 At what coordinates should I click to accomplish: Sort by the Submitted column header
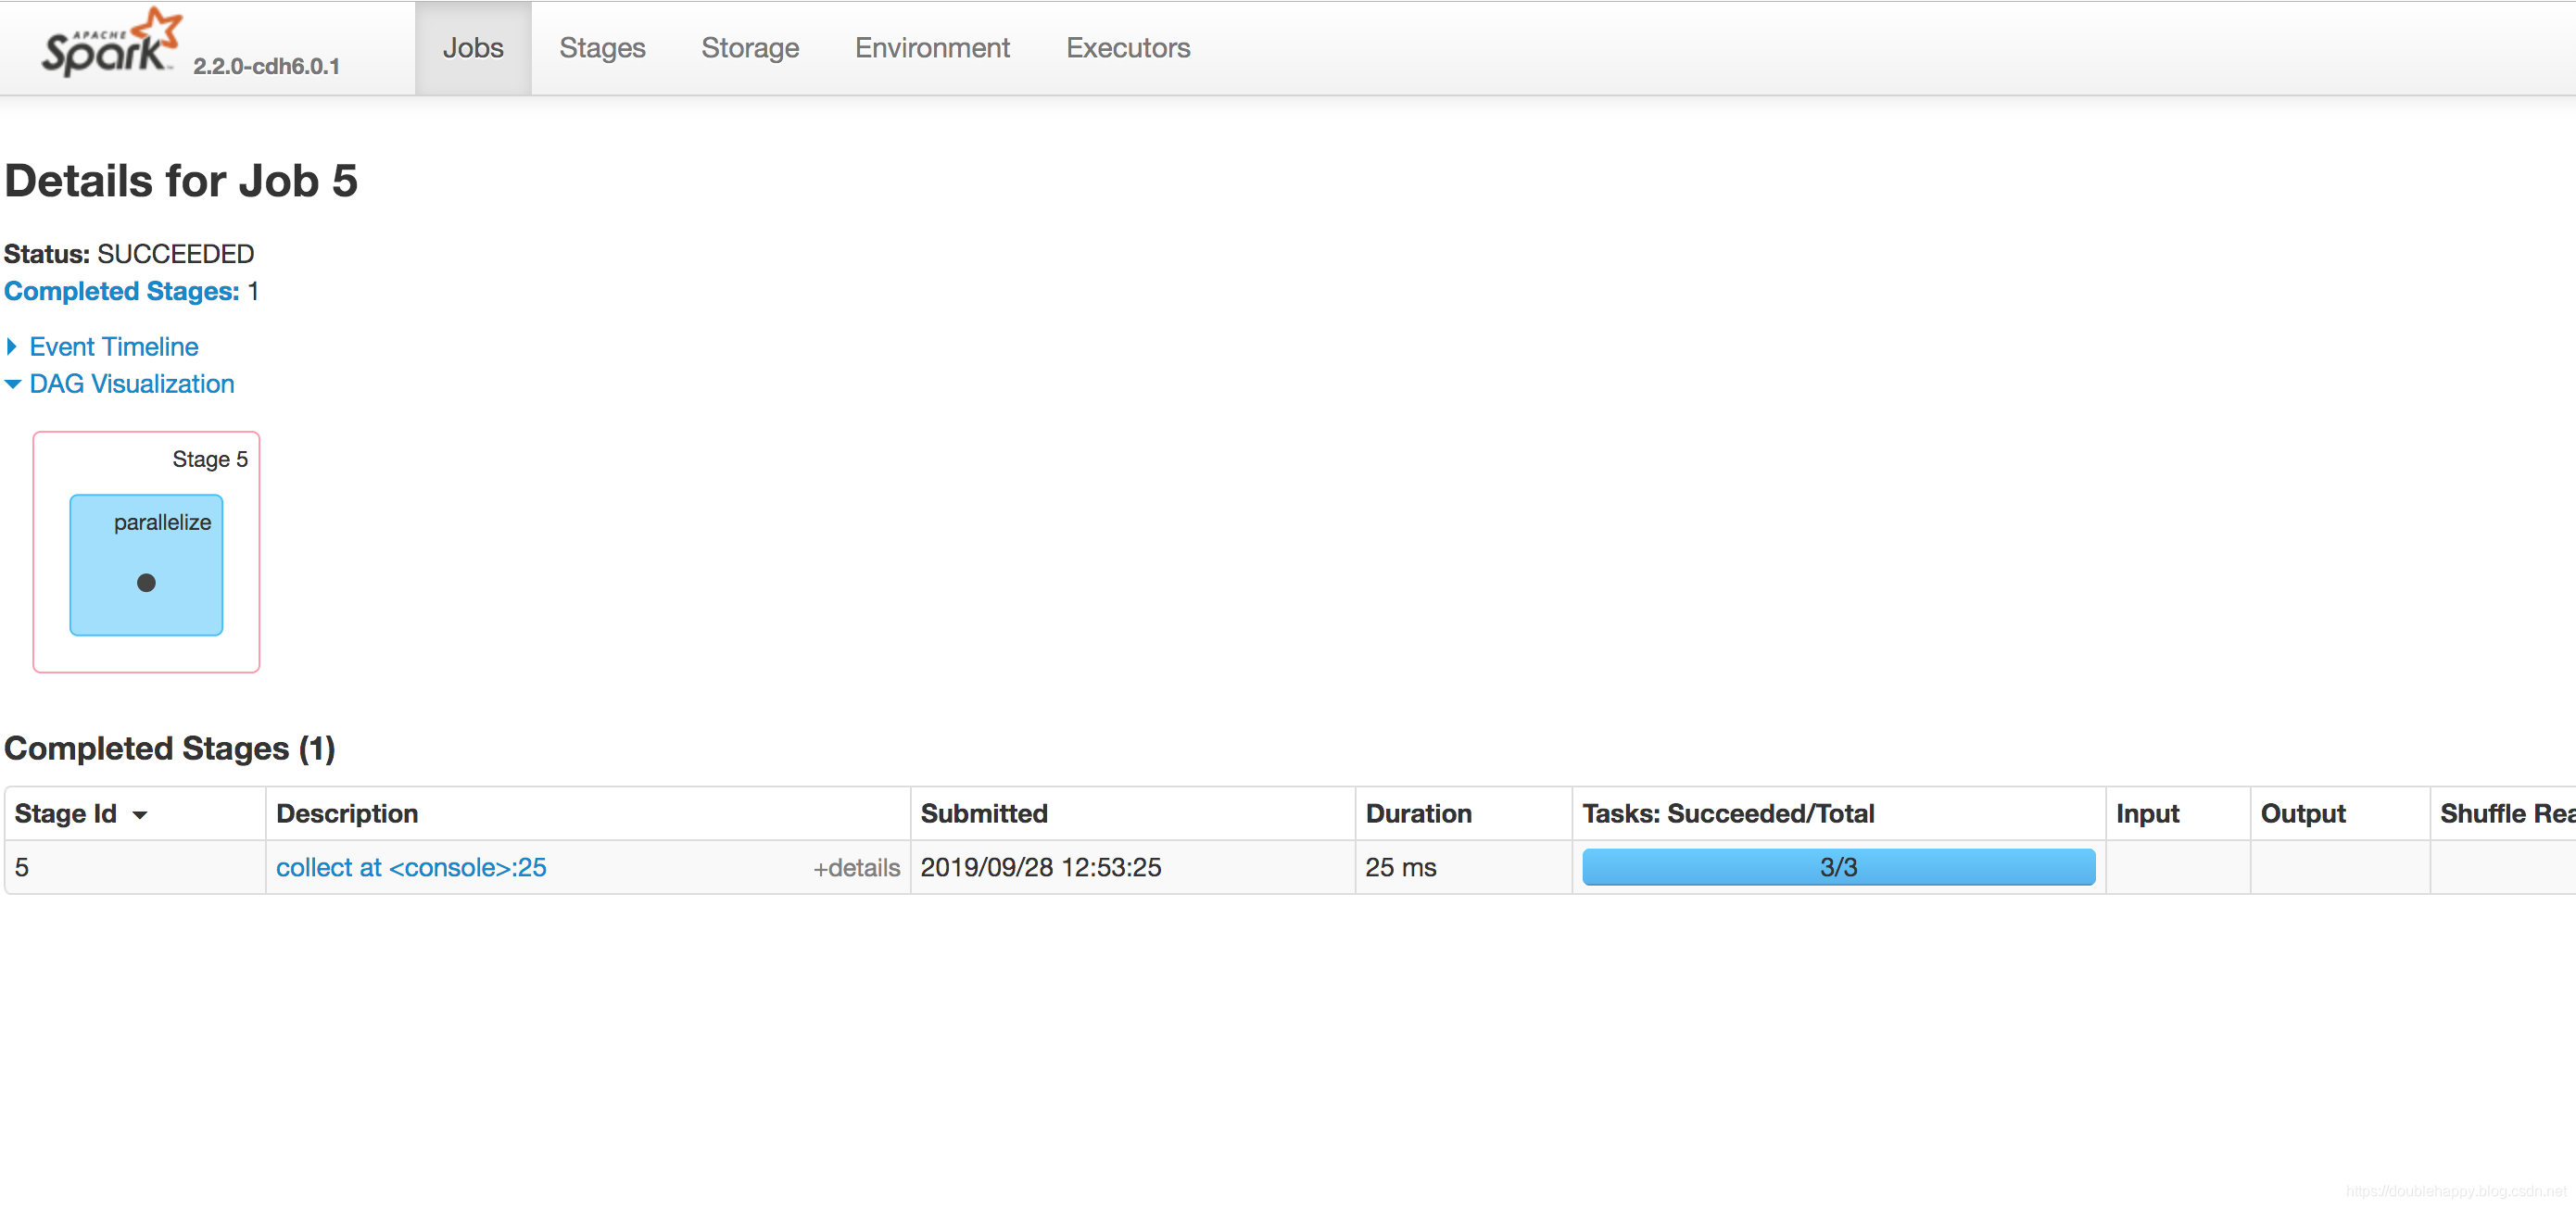pos(983,814)
